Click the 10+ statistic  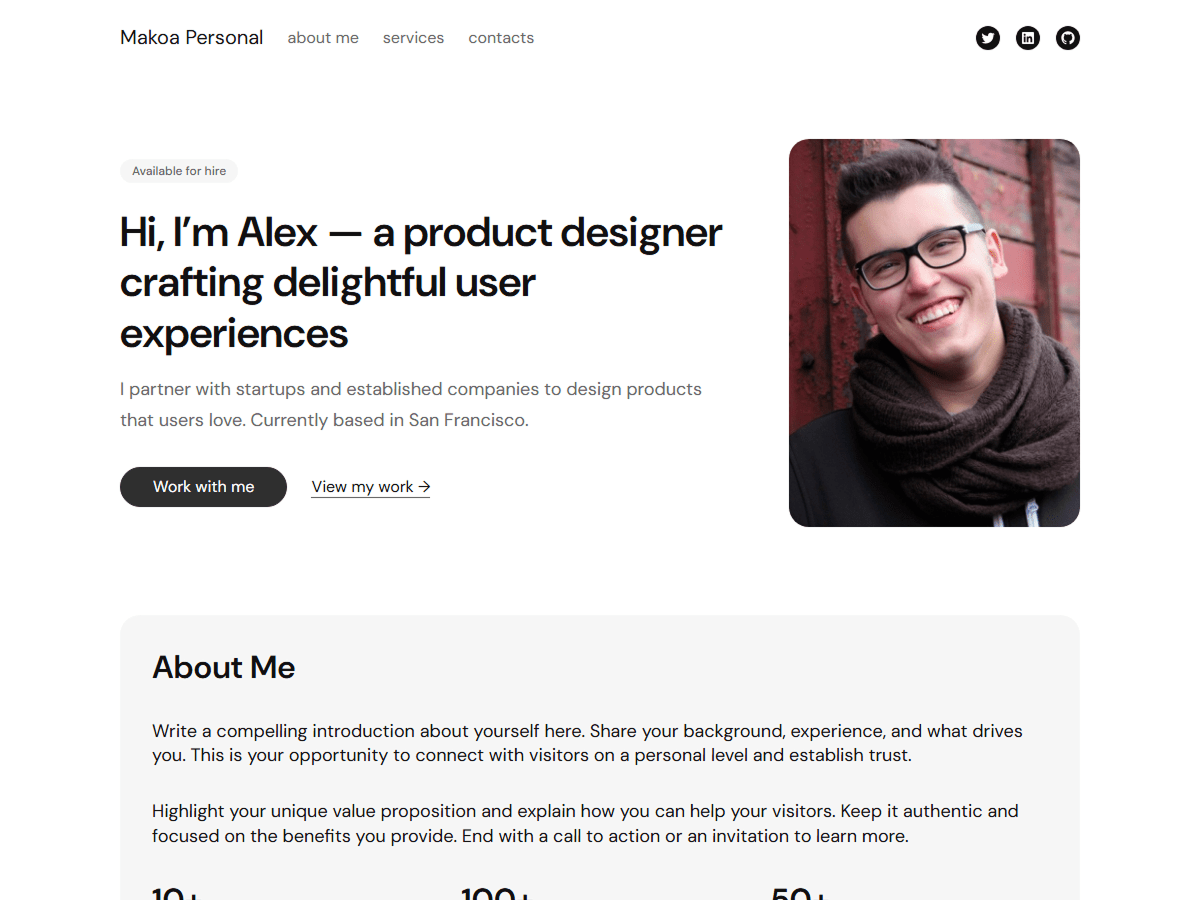177,892
